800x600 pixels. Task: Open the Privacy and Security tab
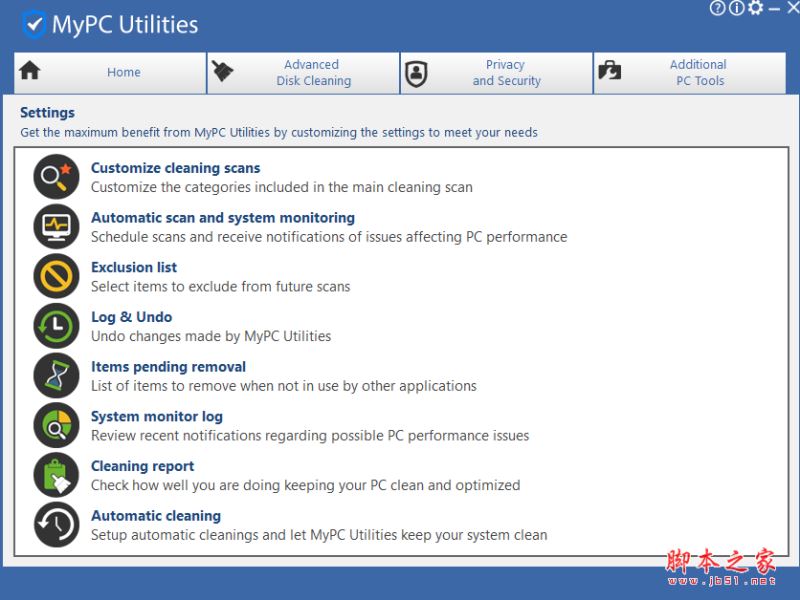[x=497, y=72]
